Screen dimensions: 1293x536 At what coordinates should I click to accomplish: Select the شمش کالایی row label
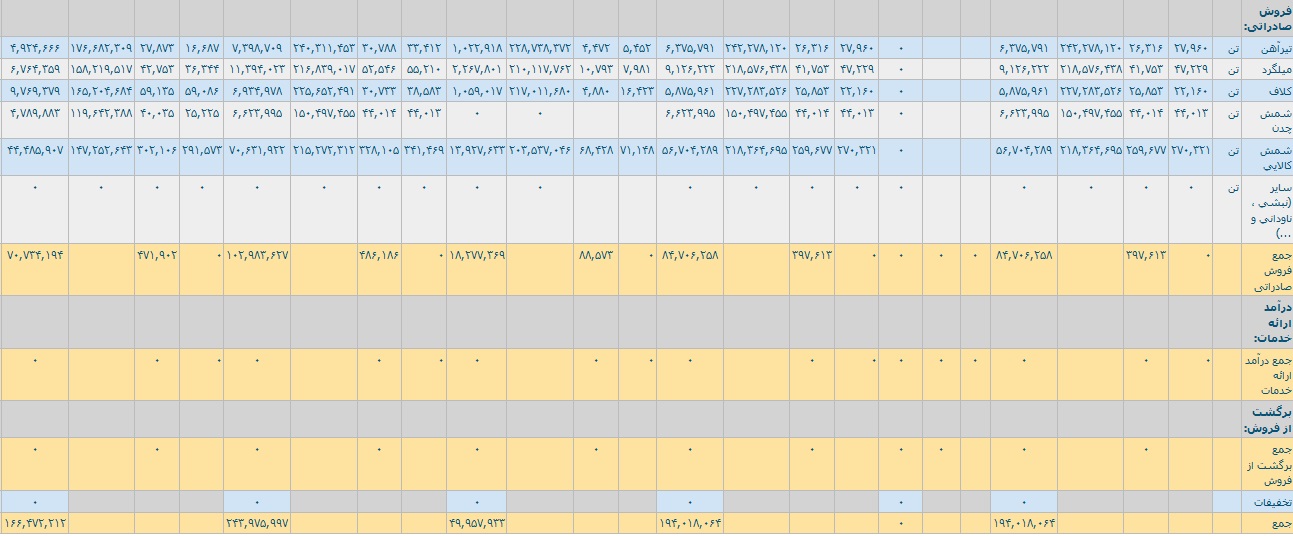tap(1267, 157)
